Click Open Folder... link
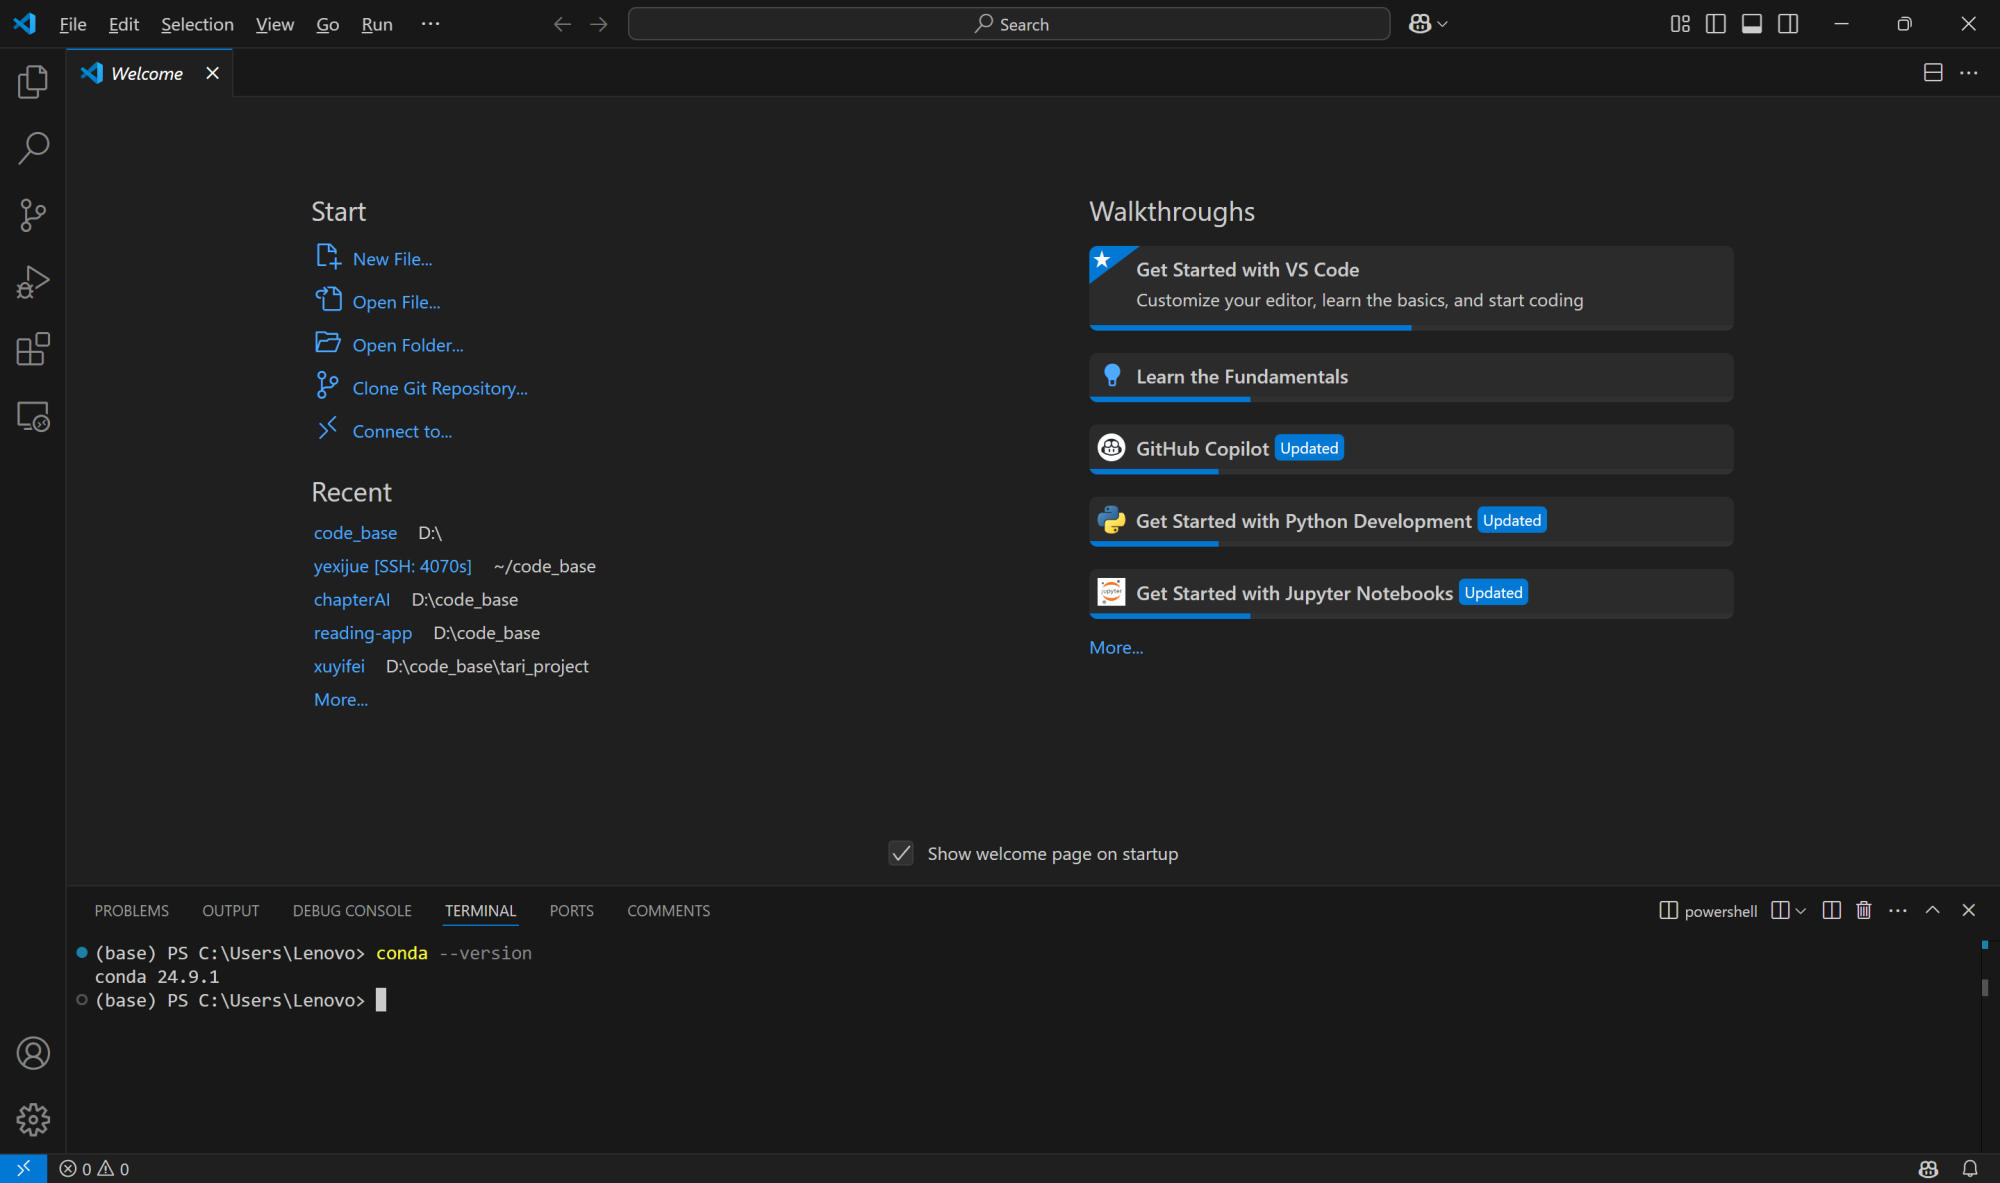Screen dimensions: 2000x1183 coord(408,345)
